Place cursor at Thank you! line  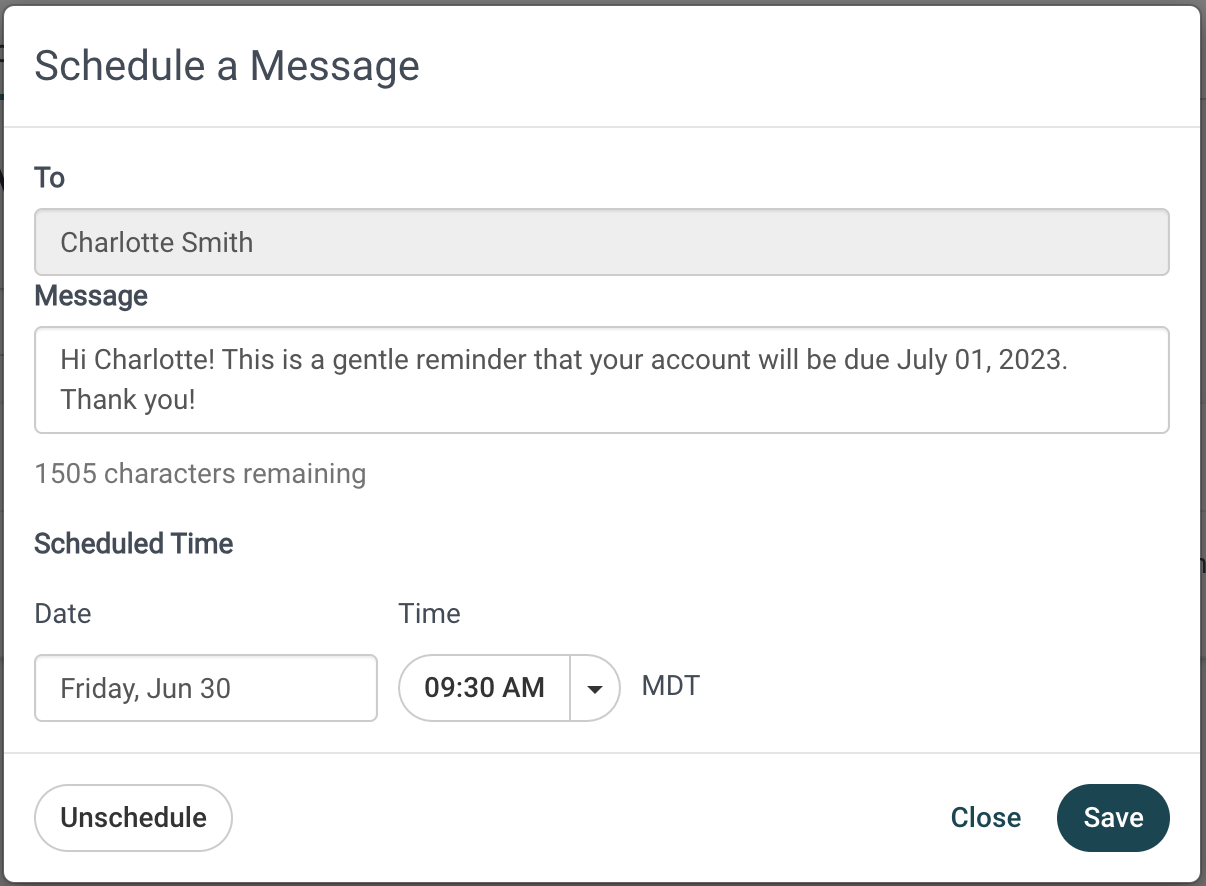click(128, 400)
